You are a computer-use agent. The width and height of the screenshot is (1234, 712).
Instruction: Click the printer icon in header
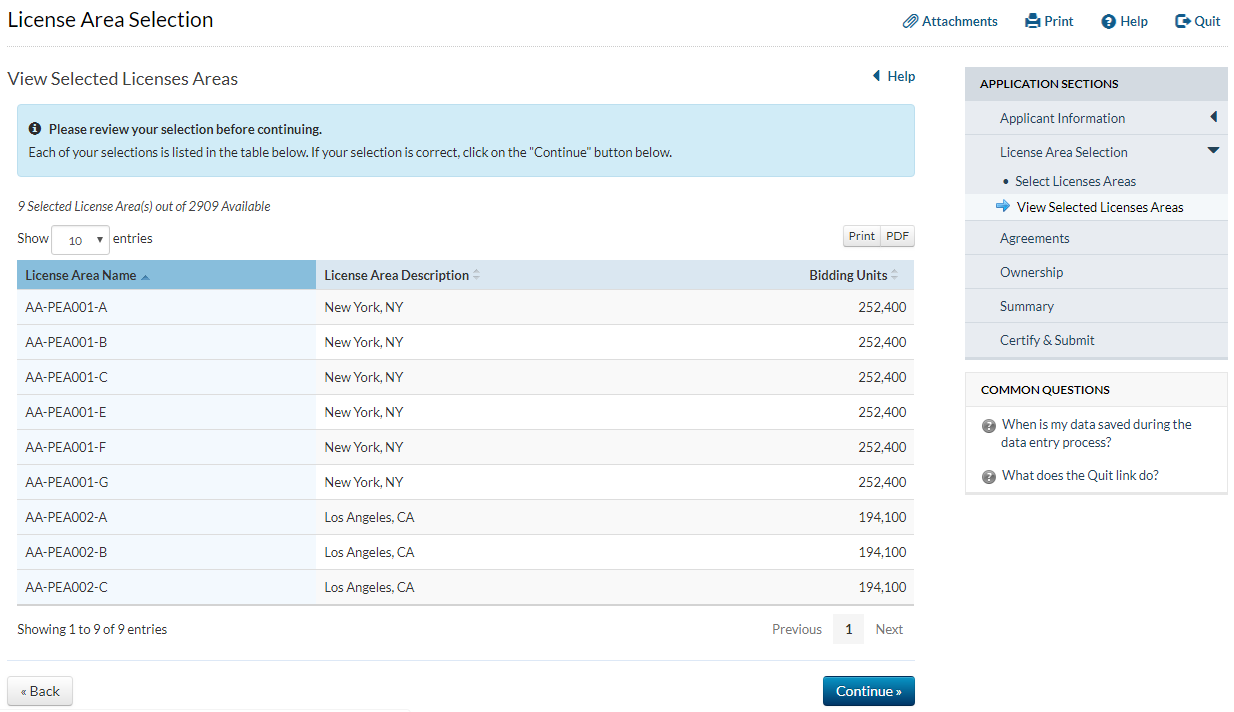[1033, 21]
